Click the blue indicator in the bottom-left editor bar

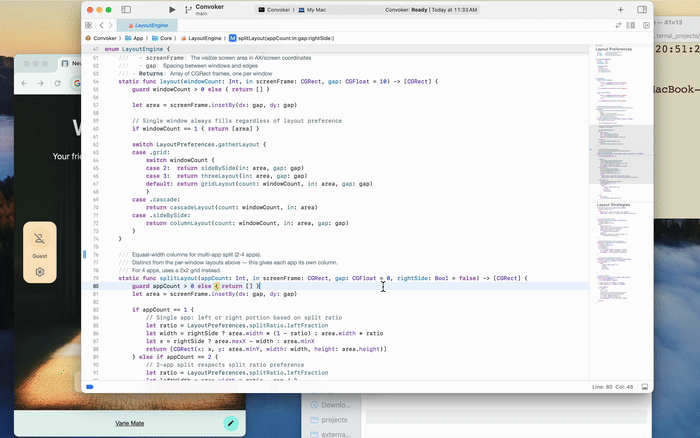(x=90, y=387)
